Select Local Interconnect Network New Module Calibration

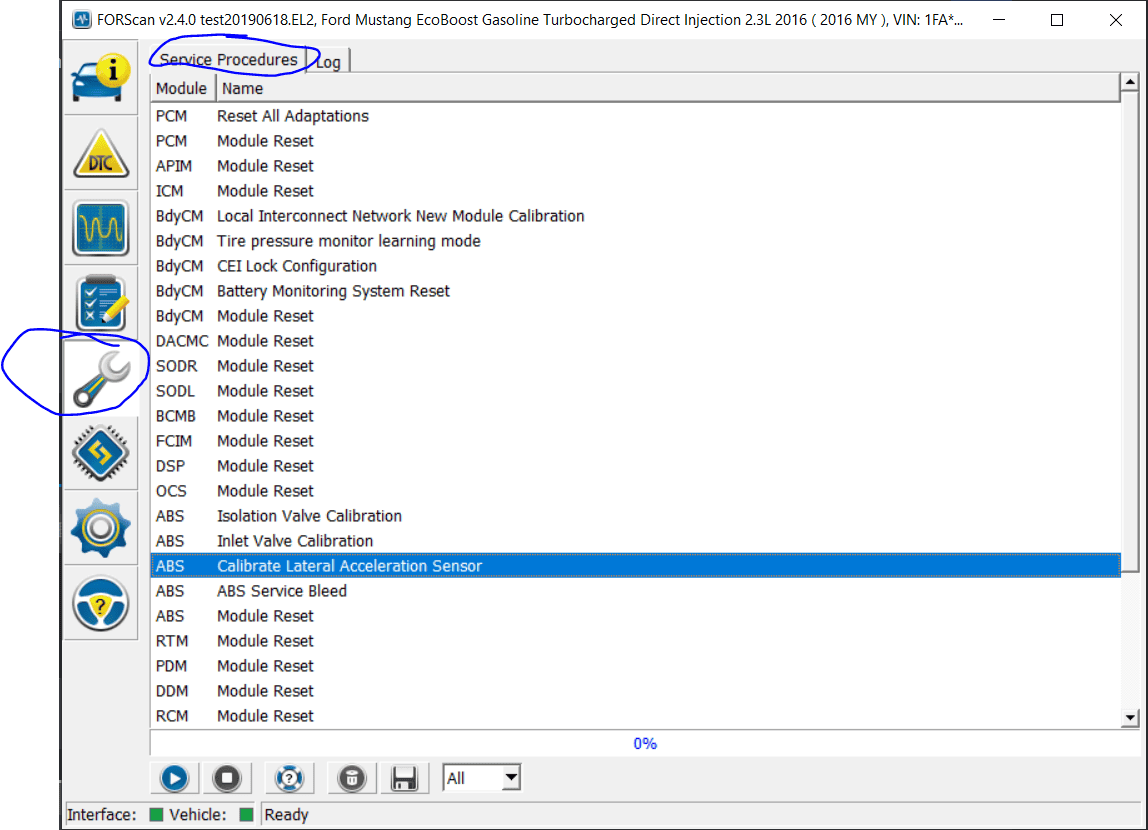[636, 216]
